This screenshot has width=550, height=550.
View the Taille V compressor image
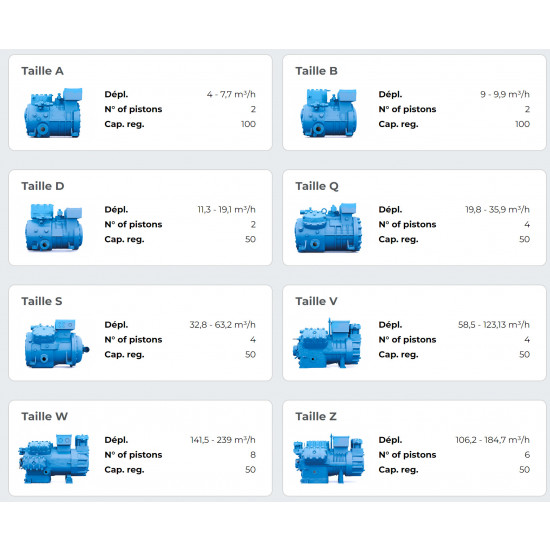(x=327, y=343)
